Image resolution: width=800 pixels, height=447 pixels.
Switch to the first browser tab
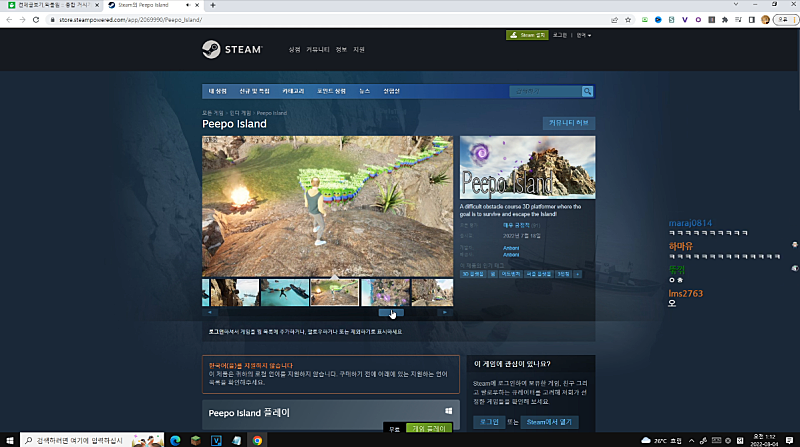[53, 5]
